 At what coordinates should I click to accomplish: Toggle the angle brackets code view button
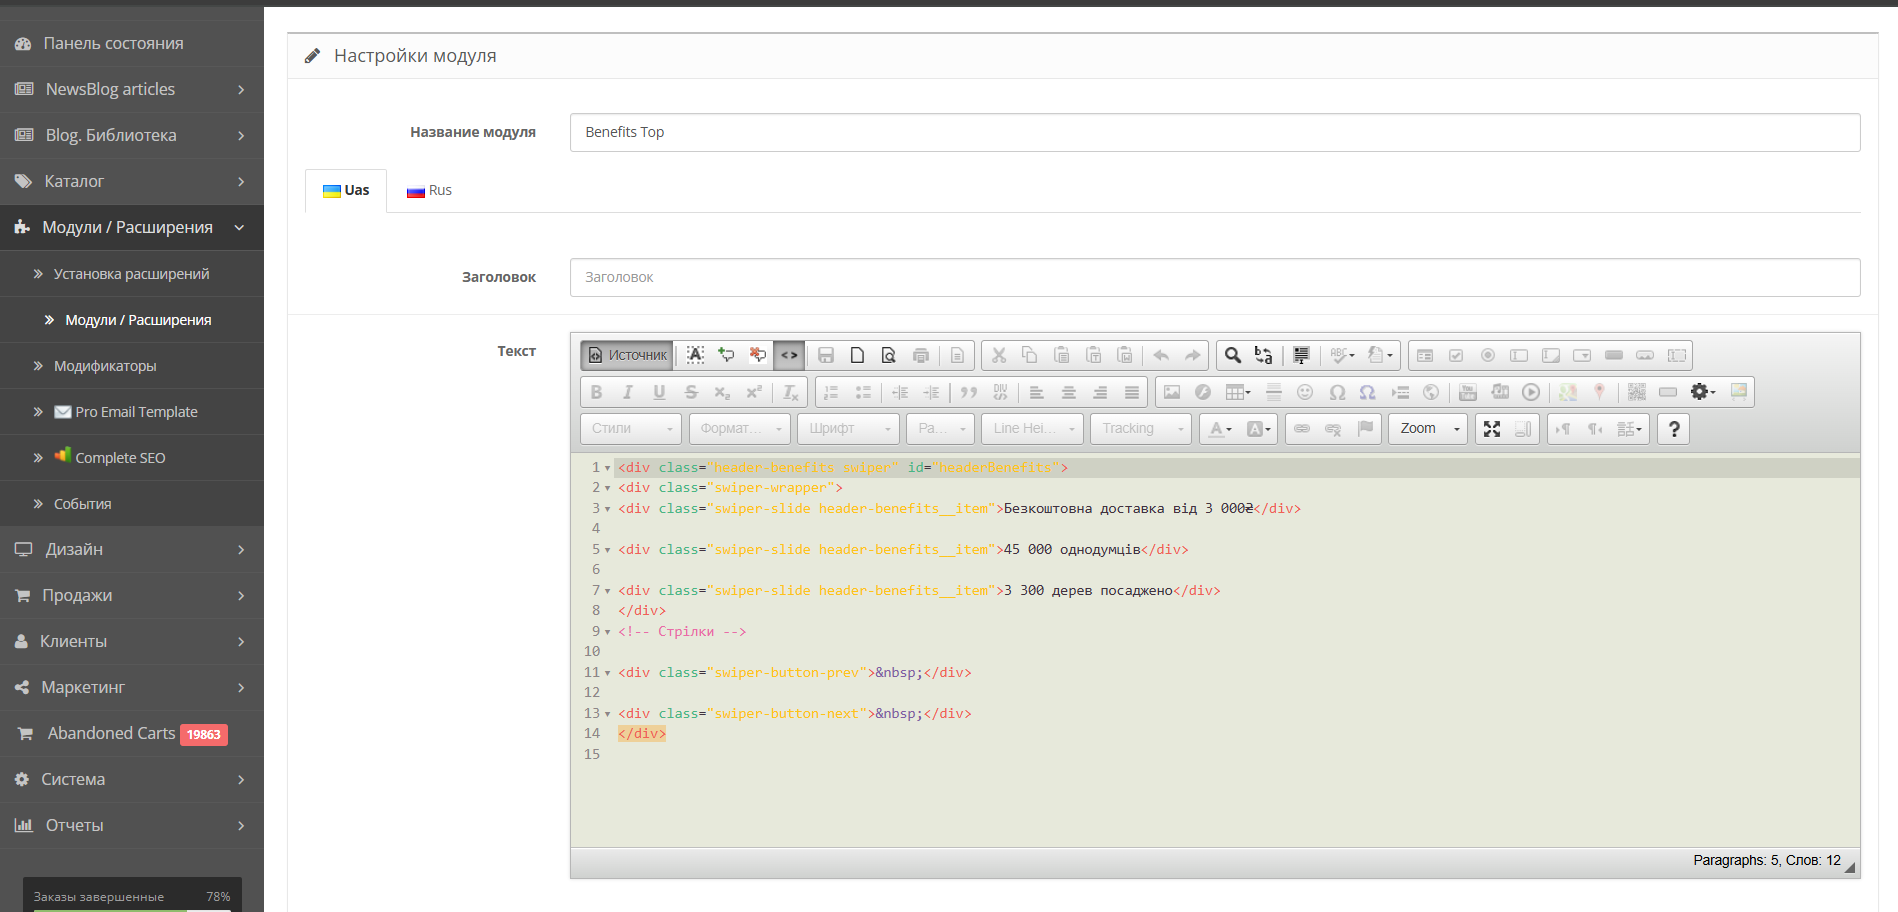tap(789, 355)
